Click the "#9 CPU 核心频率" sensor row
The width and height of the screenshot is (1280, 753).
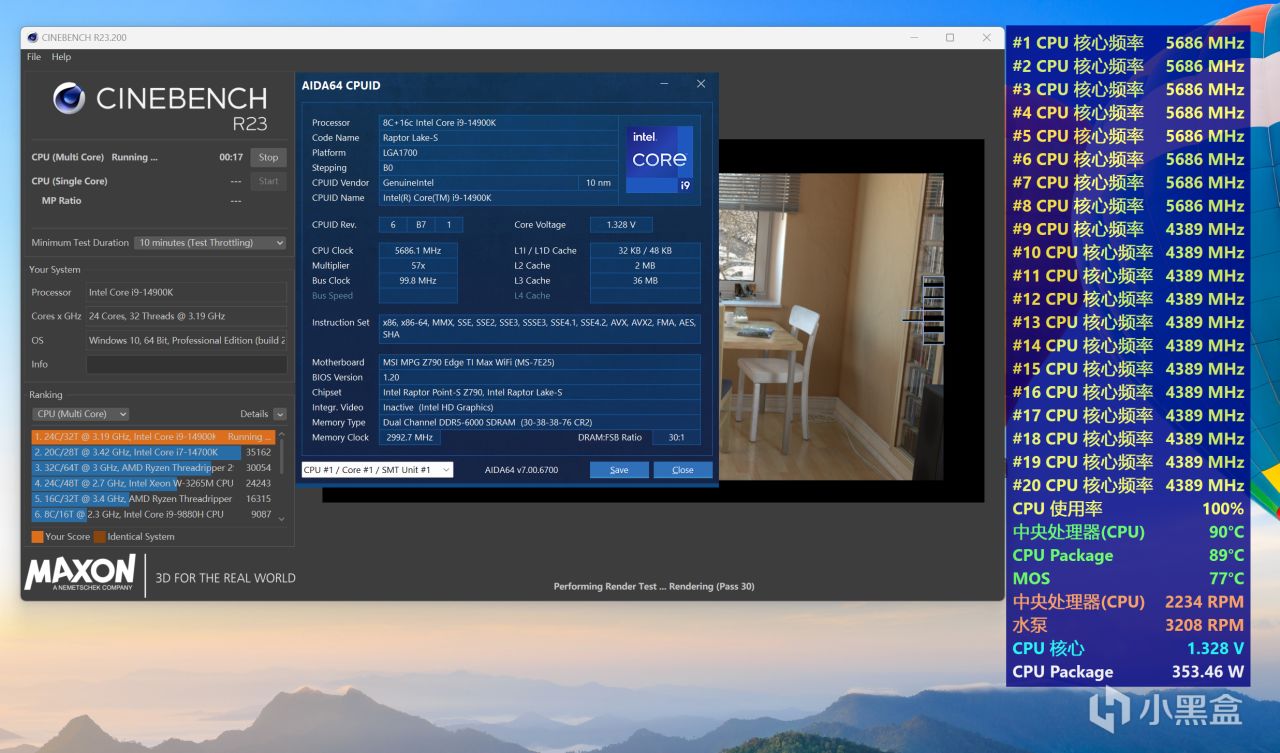click(x=1128, y=229)
